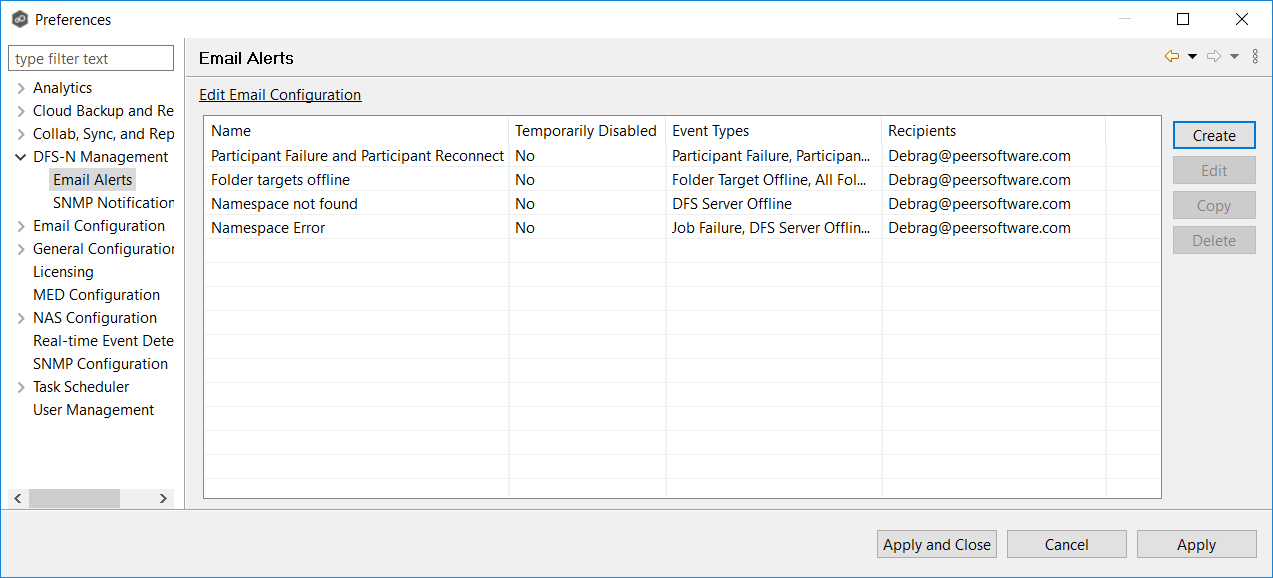Open the forward history dropdown arrow
This screenshot has height=578, width=1273.
tap(1234, 57)
